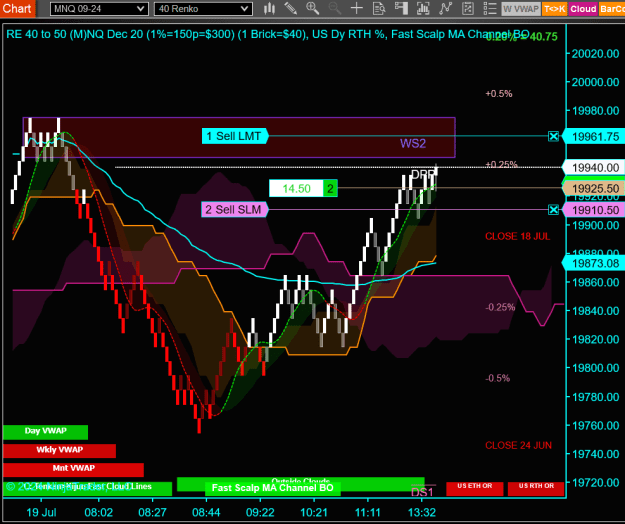Click the Mnt VWAP red status bar

[x=73, y=469]
